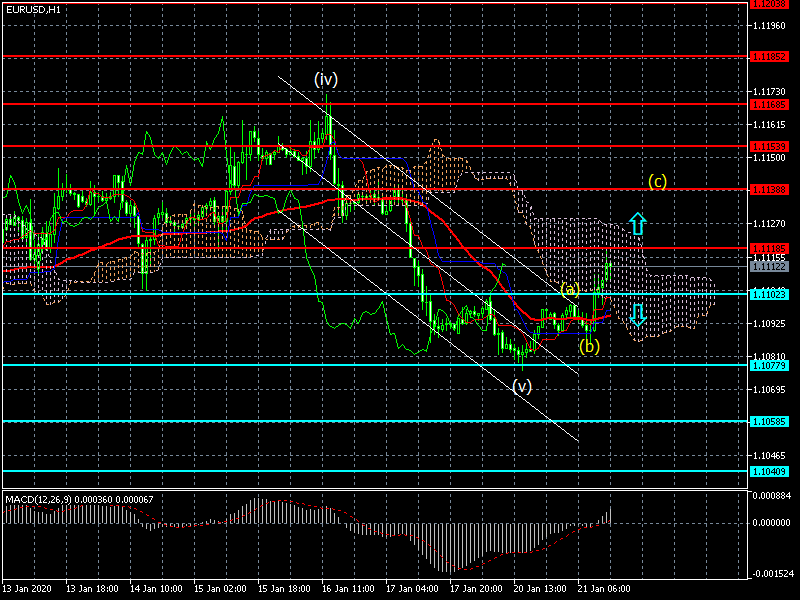
Task: Click the 0.000884 MACD scale value
Action: click(771, 495)
